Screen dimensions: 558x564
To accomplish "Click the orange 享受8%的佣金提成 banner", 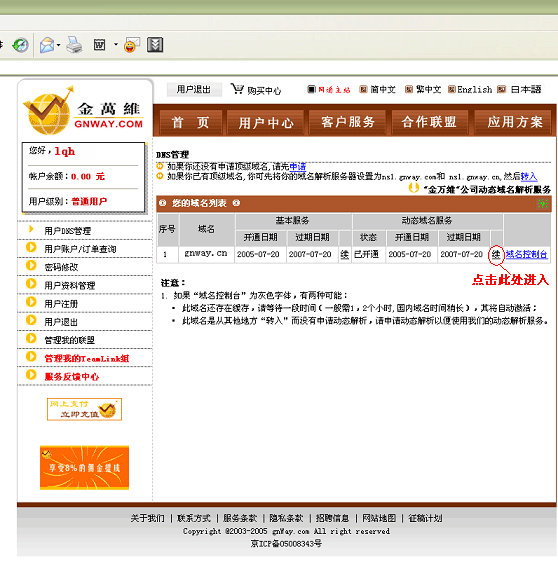I will 84,468.
